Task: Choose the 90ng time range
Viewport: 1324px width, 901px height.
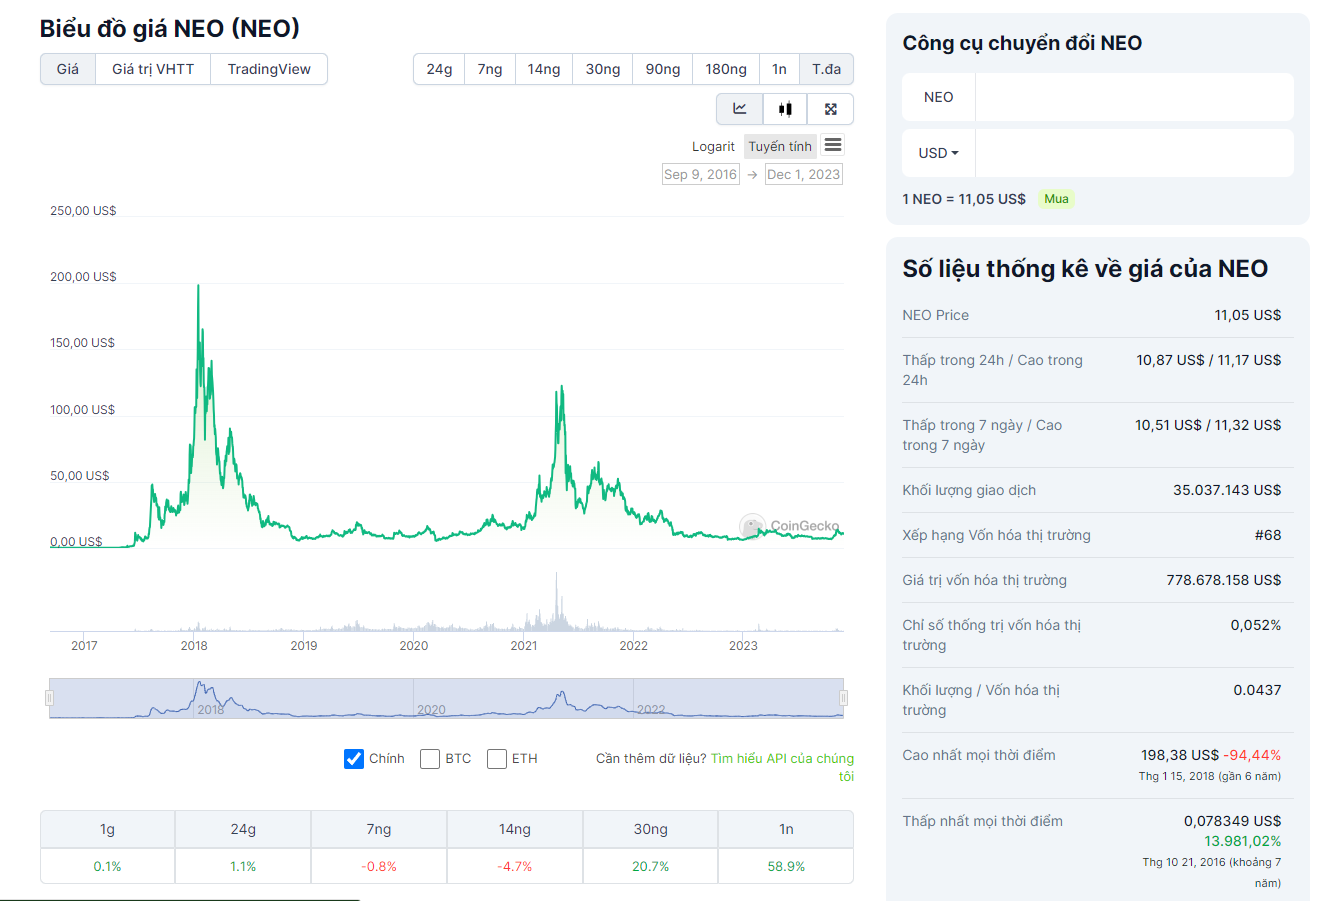Action: (x=663, y=69)
